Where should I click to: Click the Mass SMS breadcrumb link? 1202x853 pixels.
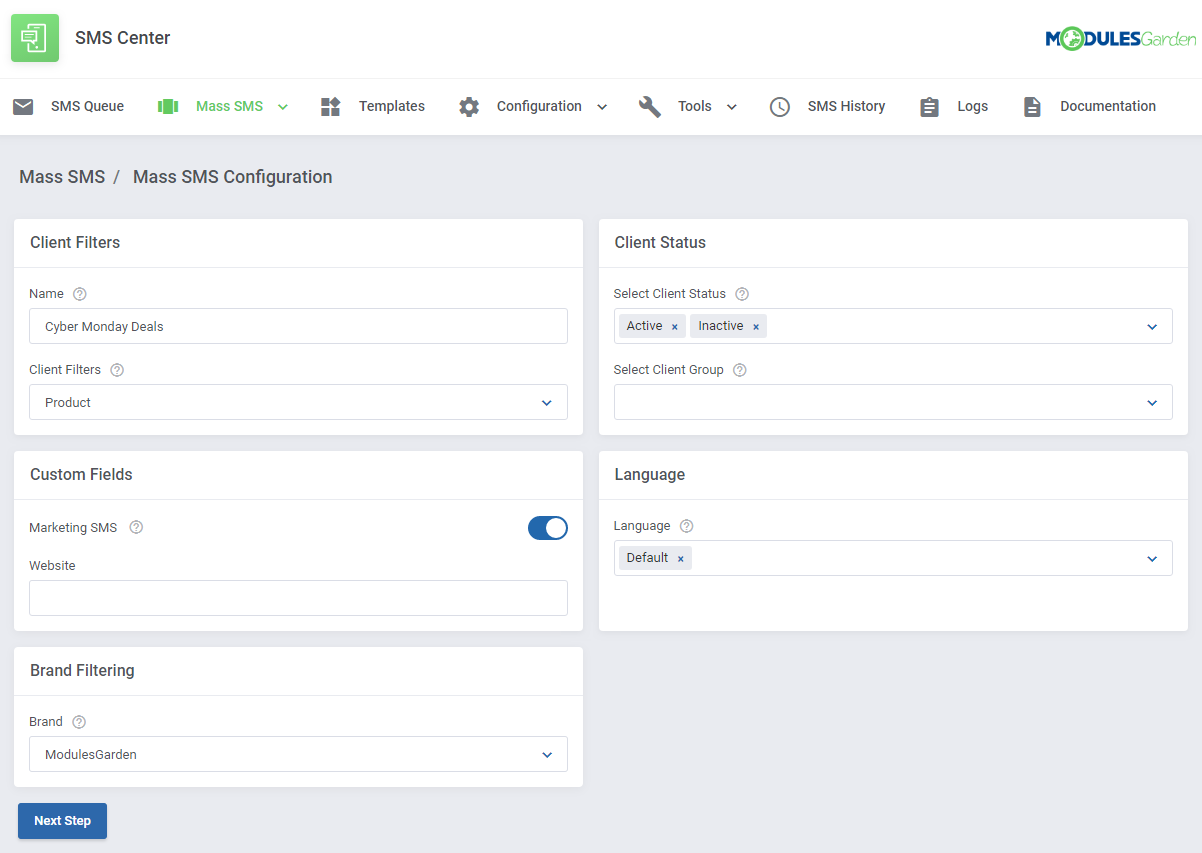(x=62, y=176)
